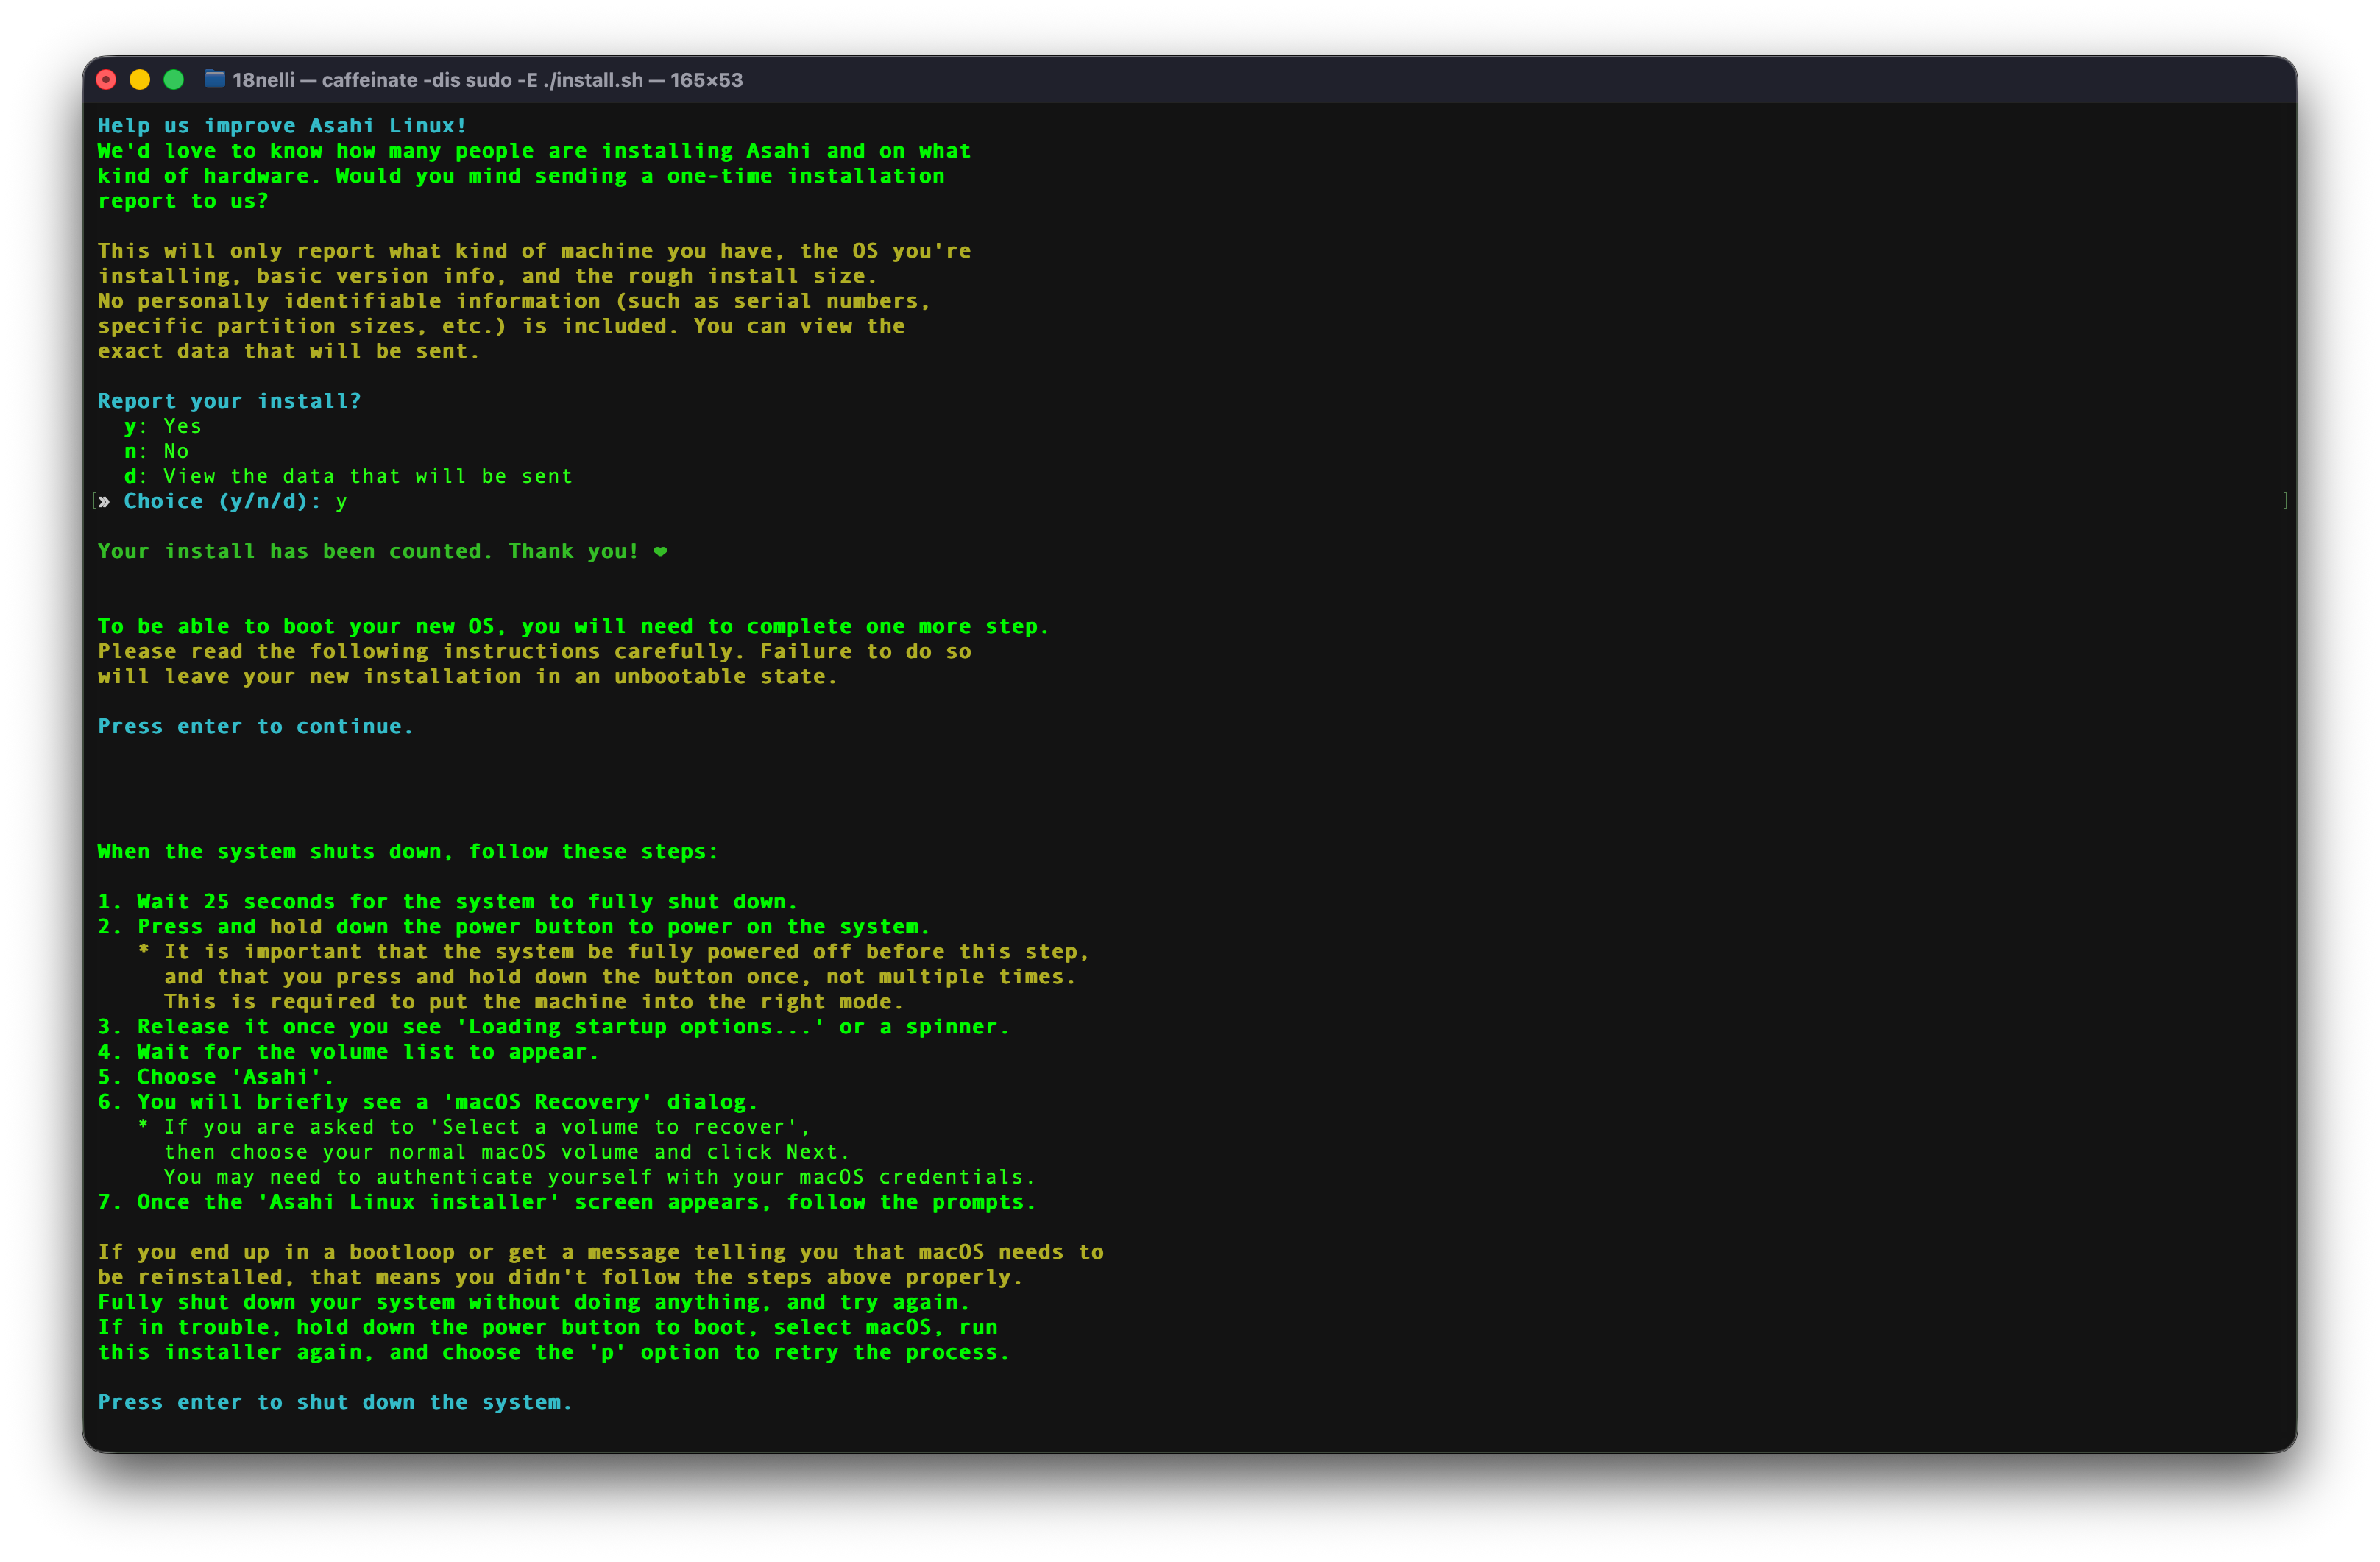Maximize the terminal using green button

point(174,80)
